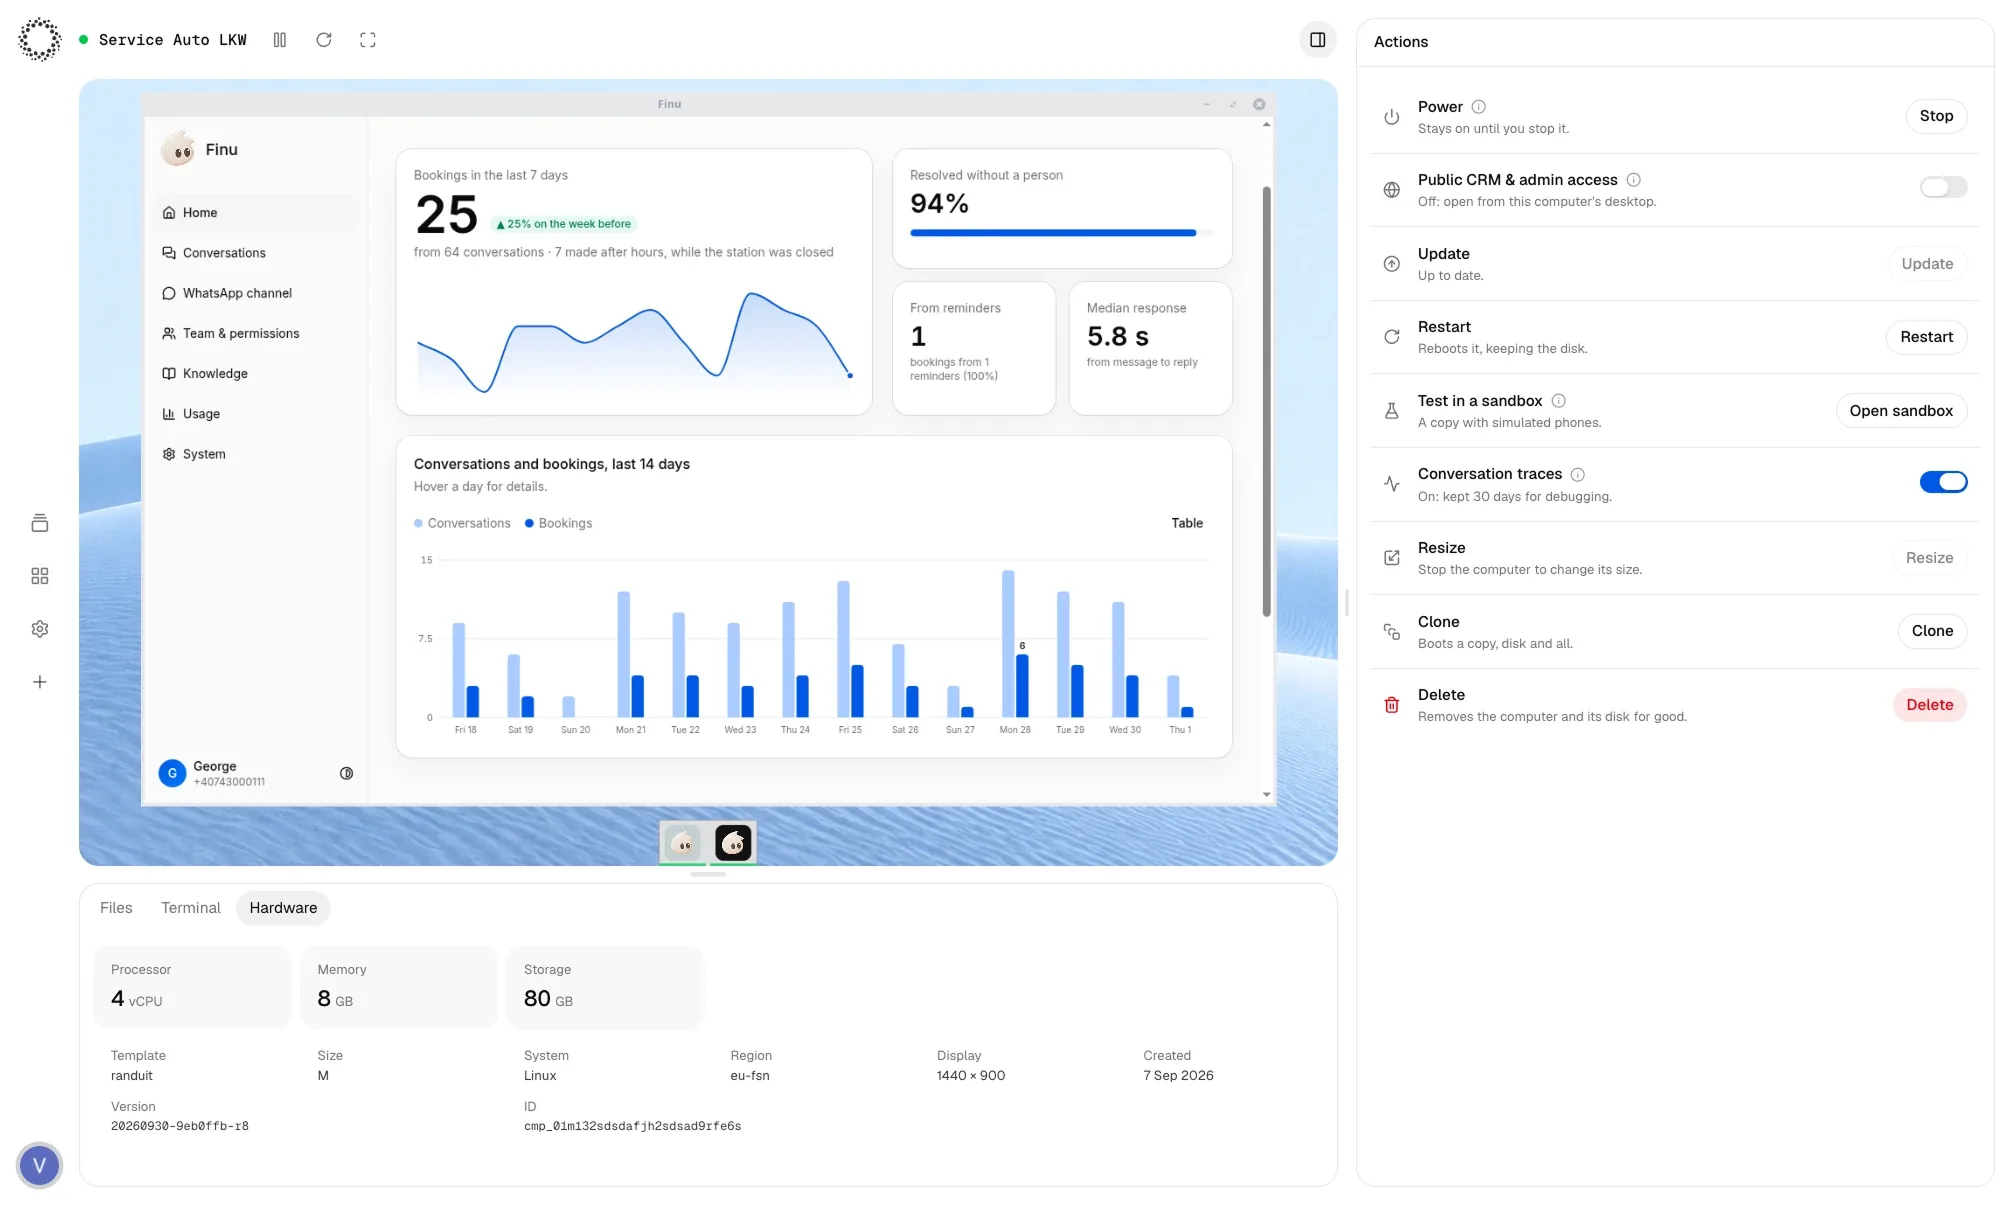Click the theme toggle icon beside George
The image size is (2013, 1205).
pyautogui.click(x=347, y=773)
